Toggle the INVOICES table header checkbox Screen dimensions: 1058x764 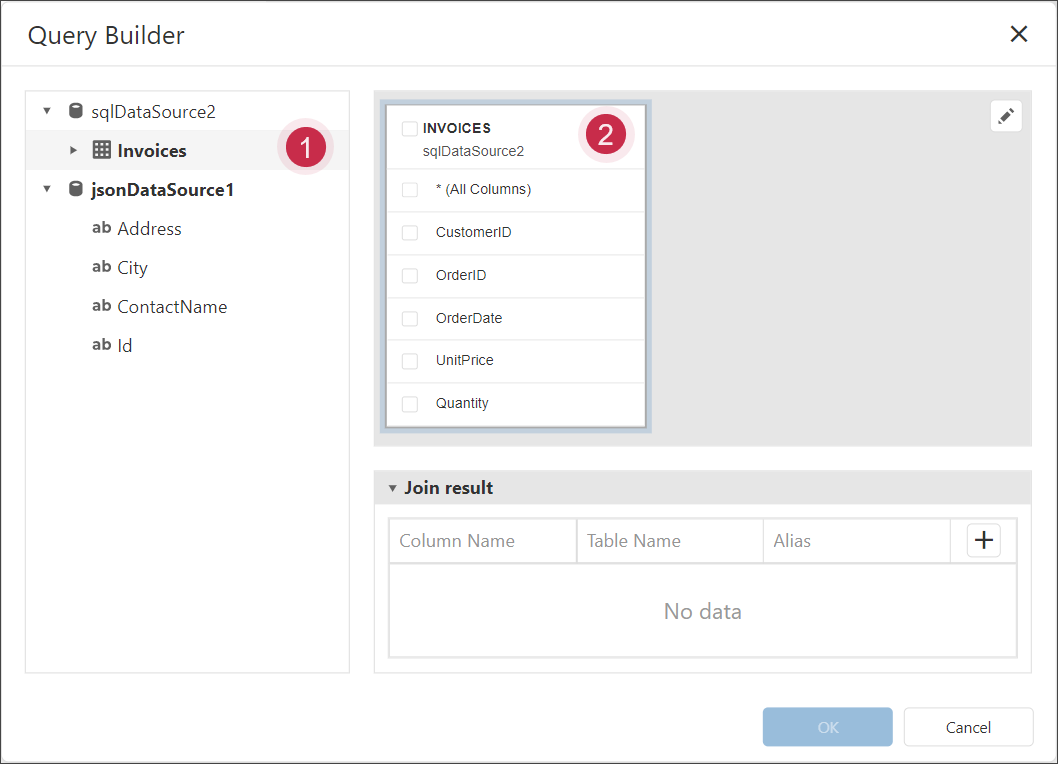coord(410,129)
